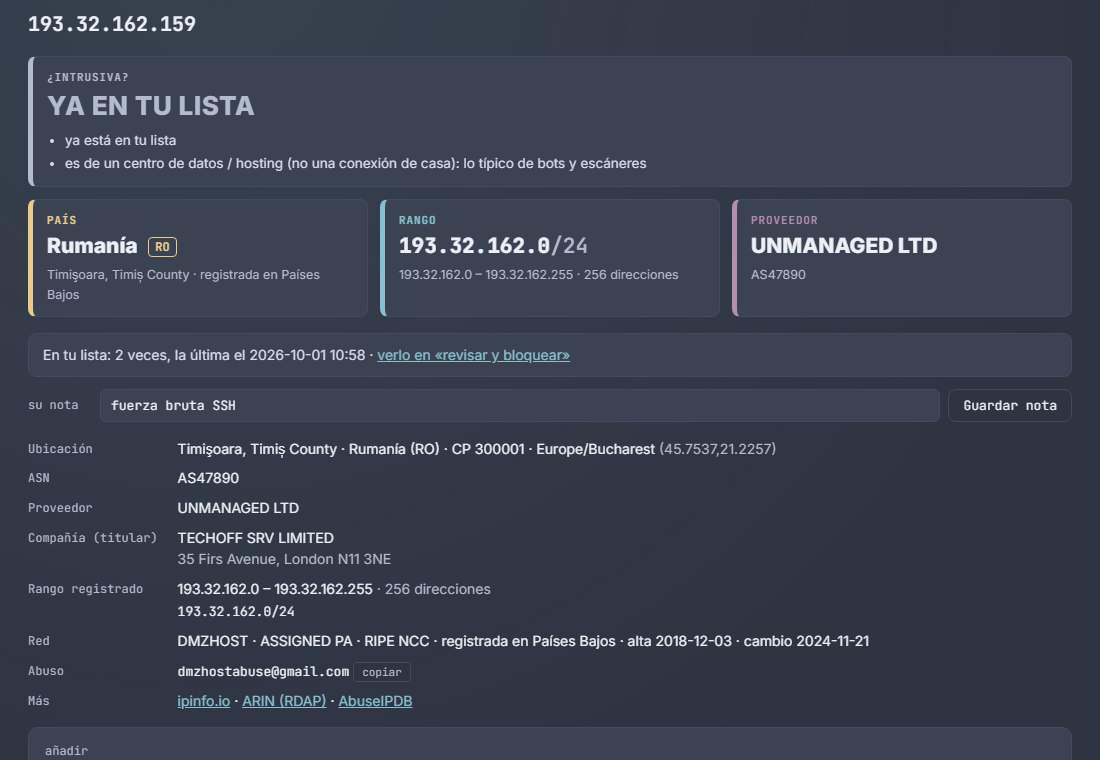
Task: Click Timişoara, Timiş County text in País card
Action: click(118, 274)
